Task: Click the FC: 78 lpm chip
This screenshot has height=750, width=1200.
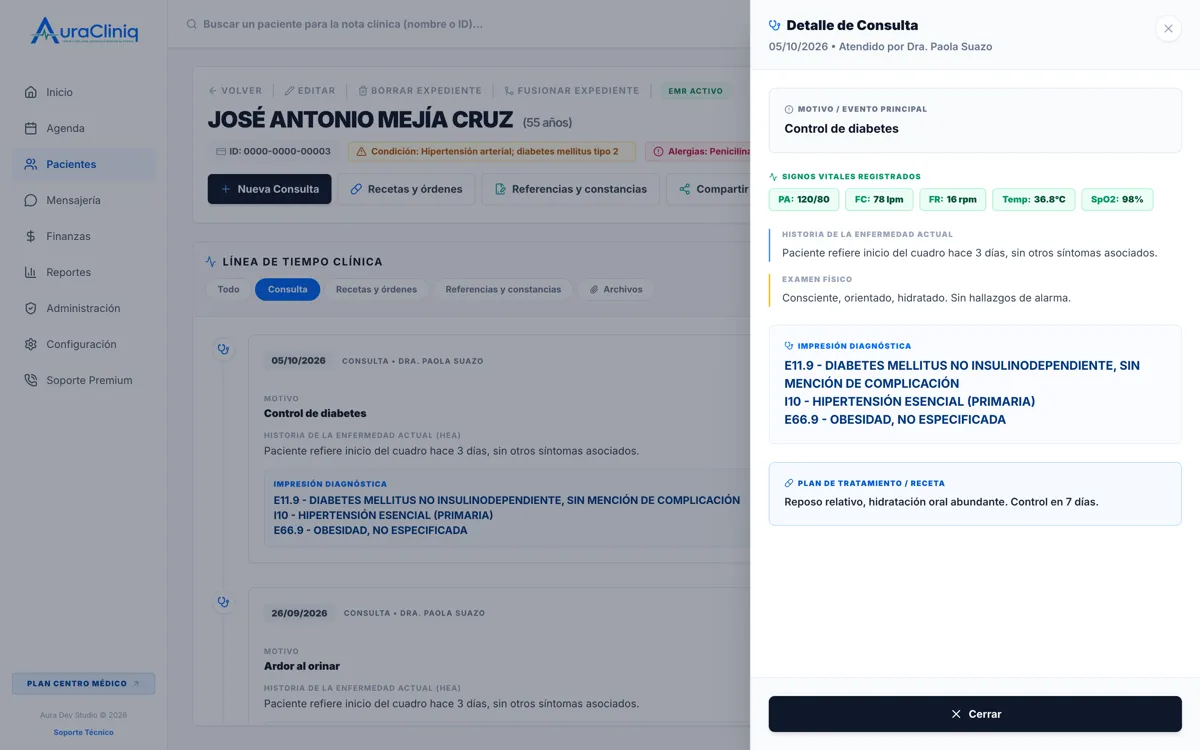Action: 879,199
